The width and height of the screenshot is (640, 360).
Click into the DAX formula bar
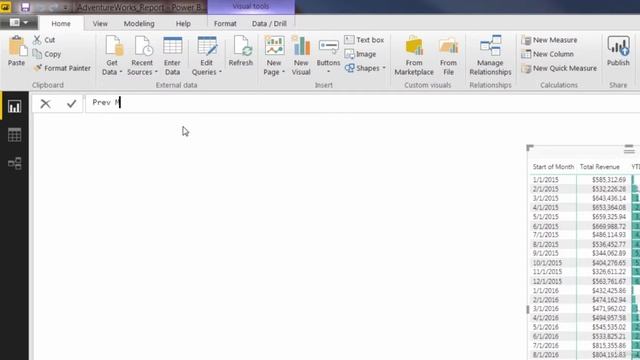click(x=362, y=103)
